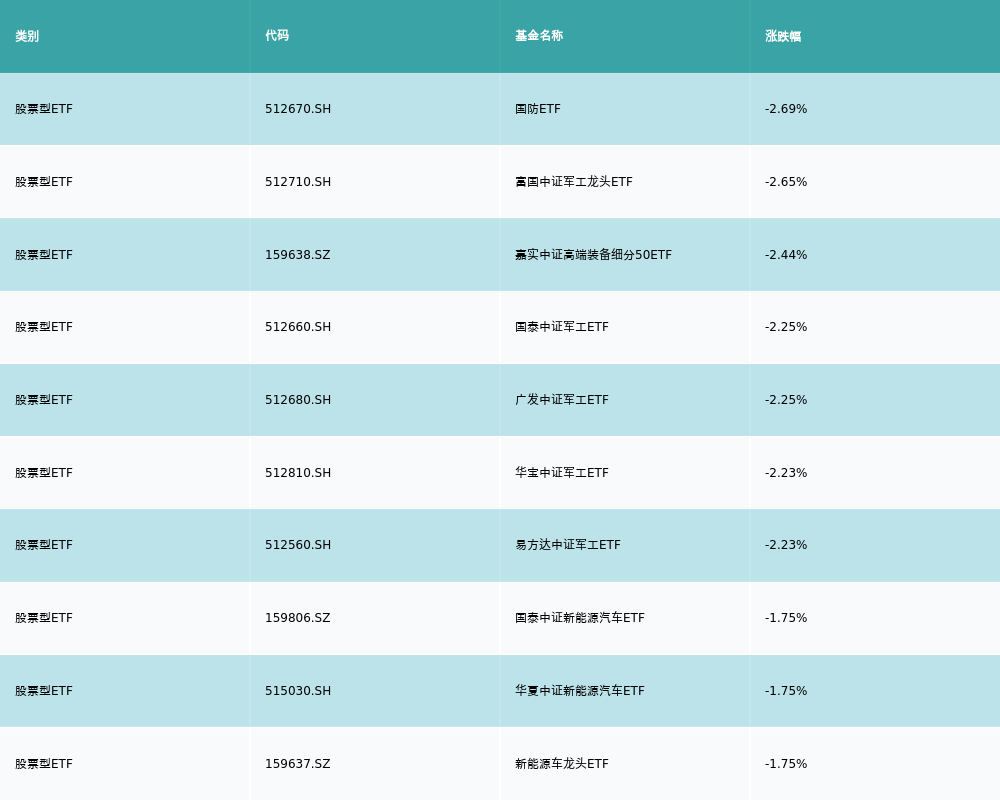
Task: Click -2.25% in the 512660.SH row
Action: tap(786, 327)
